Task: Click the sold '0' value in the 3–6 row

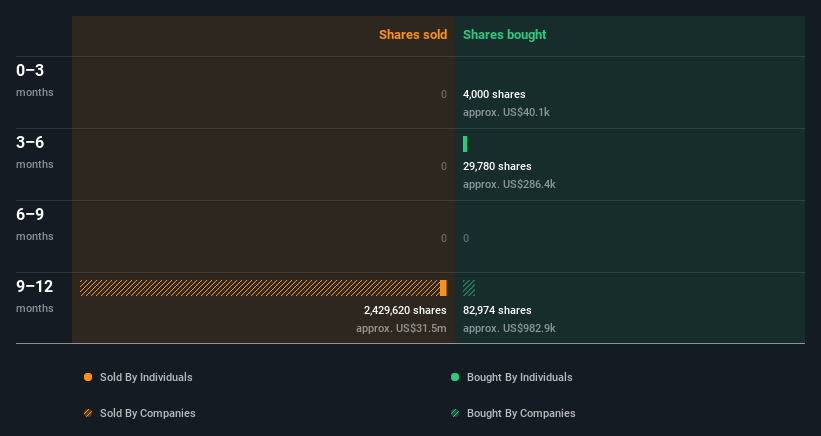Action: click(444, 166)
